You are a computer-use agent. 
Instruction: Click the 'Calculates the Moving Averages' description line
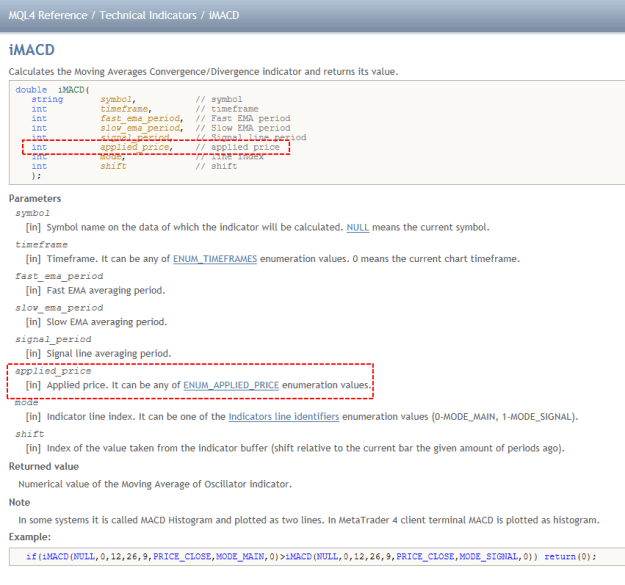(203, 72)
